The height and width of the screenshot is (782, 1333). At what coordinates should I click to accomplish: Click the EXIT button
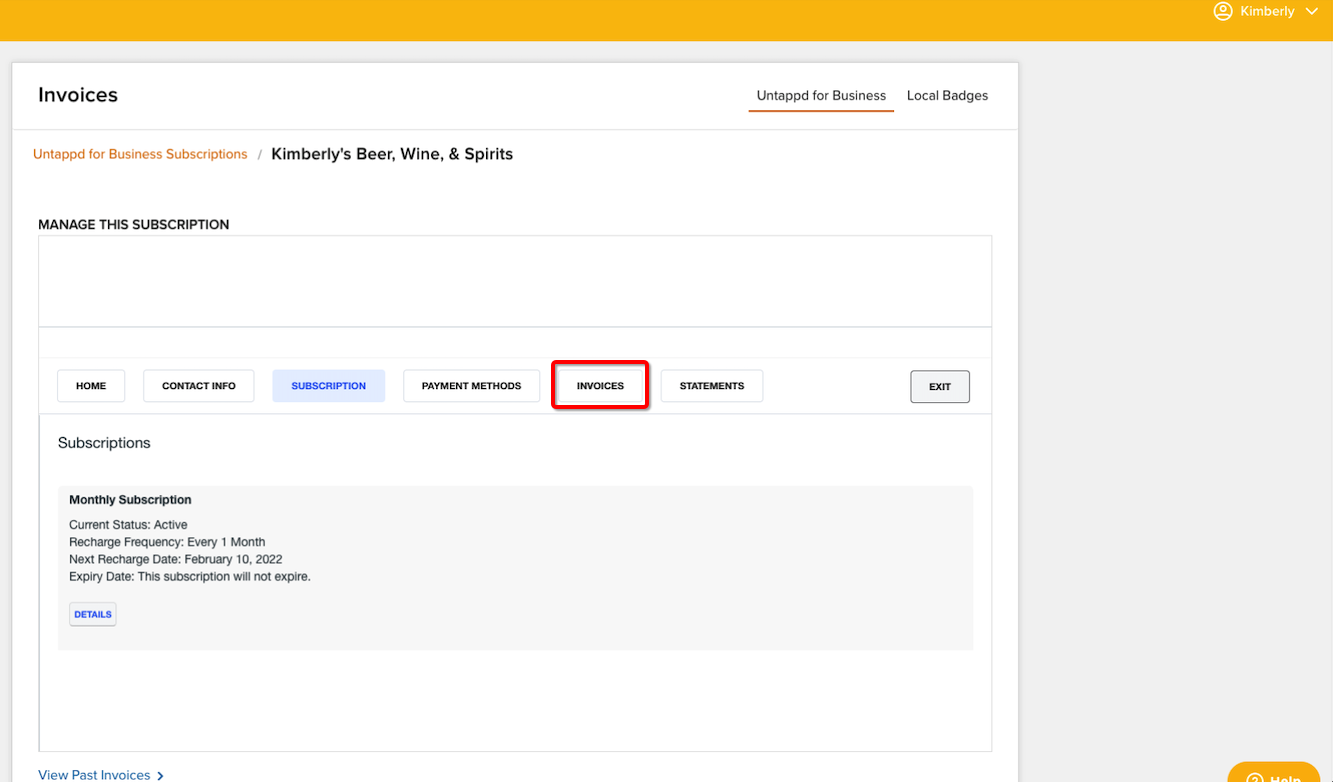940,387
